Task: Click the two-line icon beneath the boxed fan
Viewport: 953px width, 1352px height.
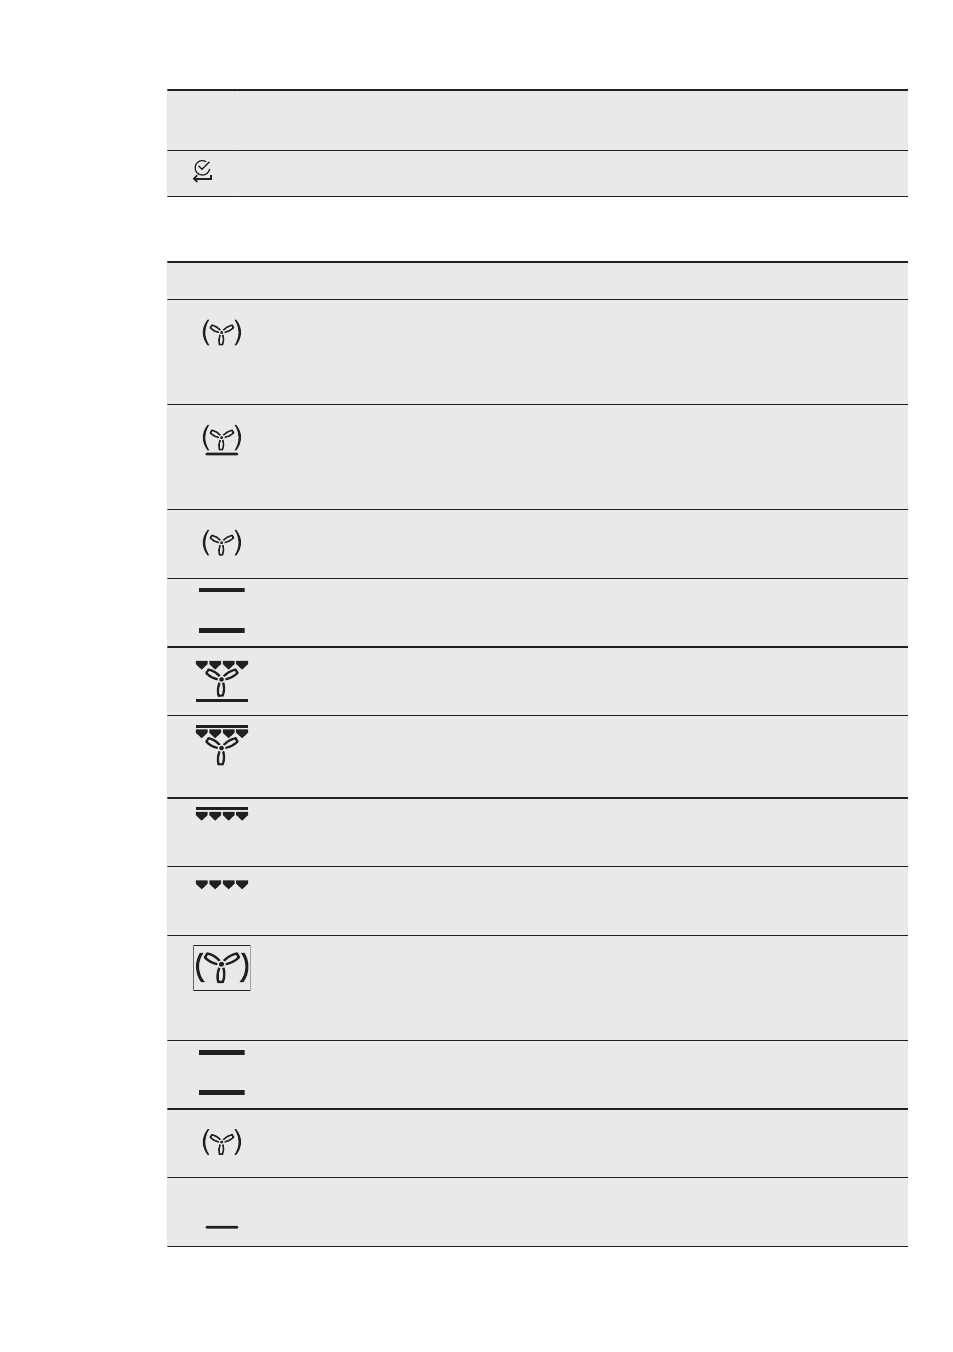Action: (x=222, y=1073)
